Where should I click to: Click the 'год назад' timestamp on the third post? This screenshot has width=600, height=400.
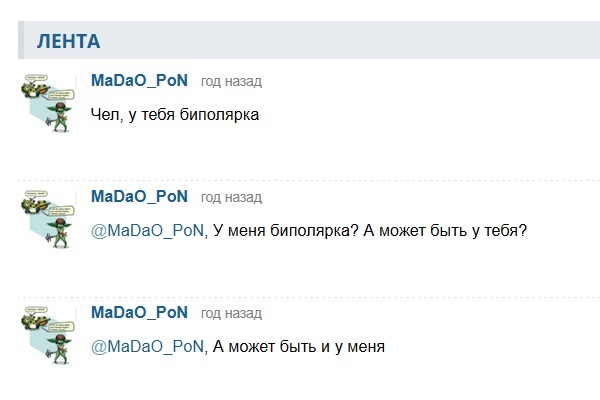click(232, 313)
